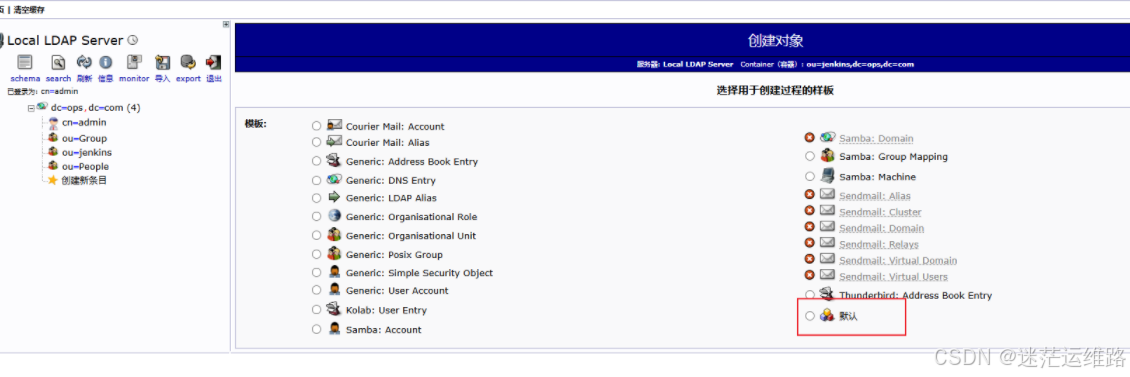Click the Sendmail: Relays label
The width and height of the screenshot is (1130, 377).
(x=878, y=245)
